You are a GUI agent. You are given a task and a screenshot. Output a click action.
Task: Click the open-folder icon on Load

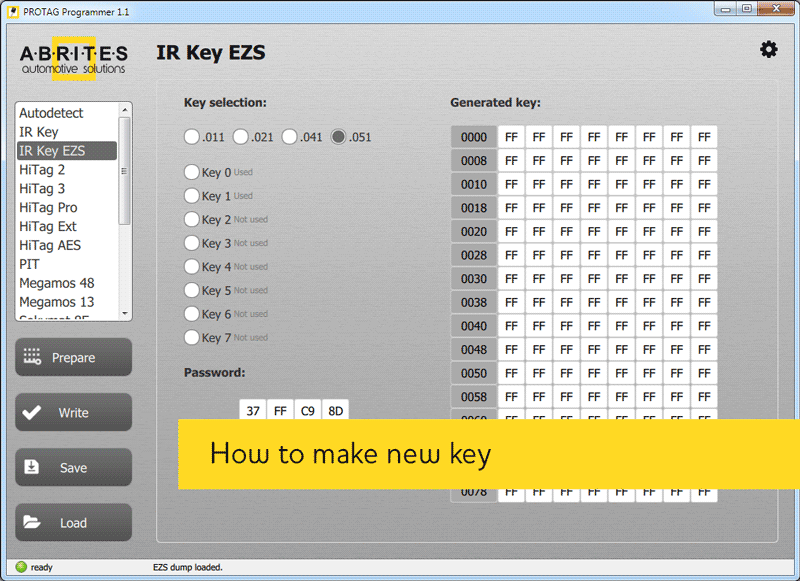tap(32, 522)
